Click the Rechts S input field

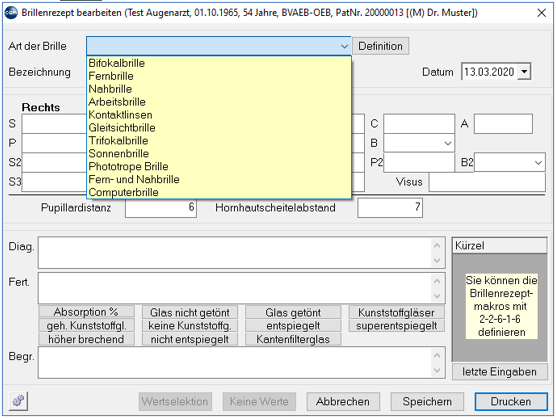point(54,123)
